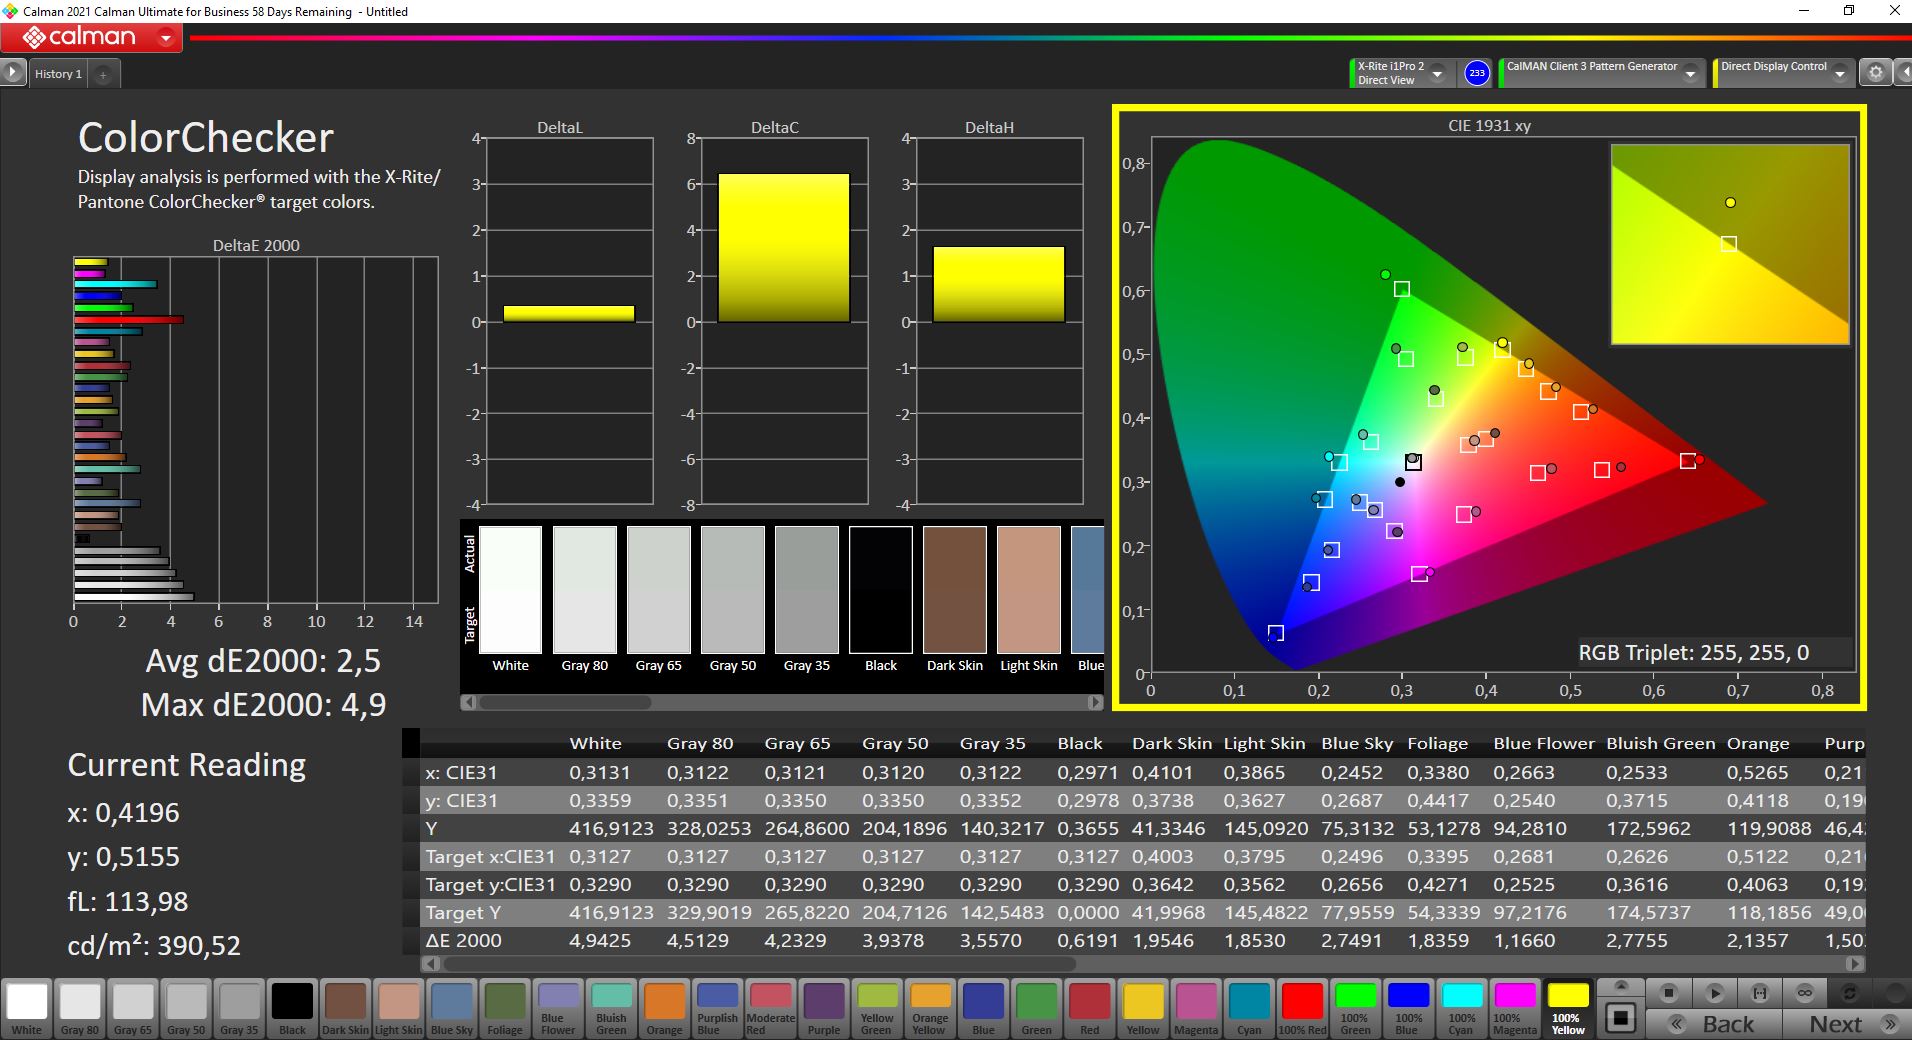Image resolution: width=1912 pixels, height=1040 pixels.
Task: Click the large pattern window square icon
Action: tap(1621, 1019)
